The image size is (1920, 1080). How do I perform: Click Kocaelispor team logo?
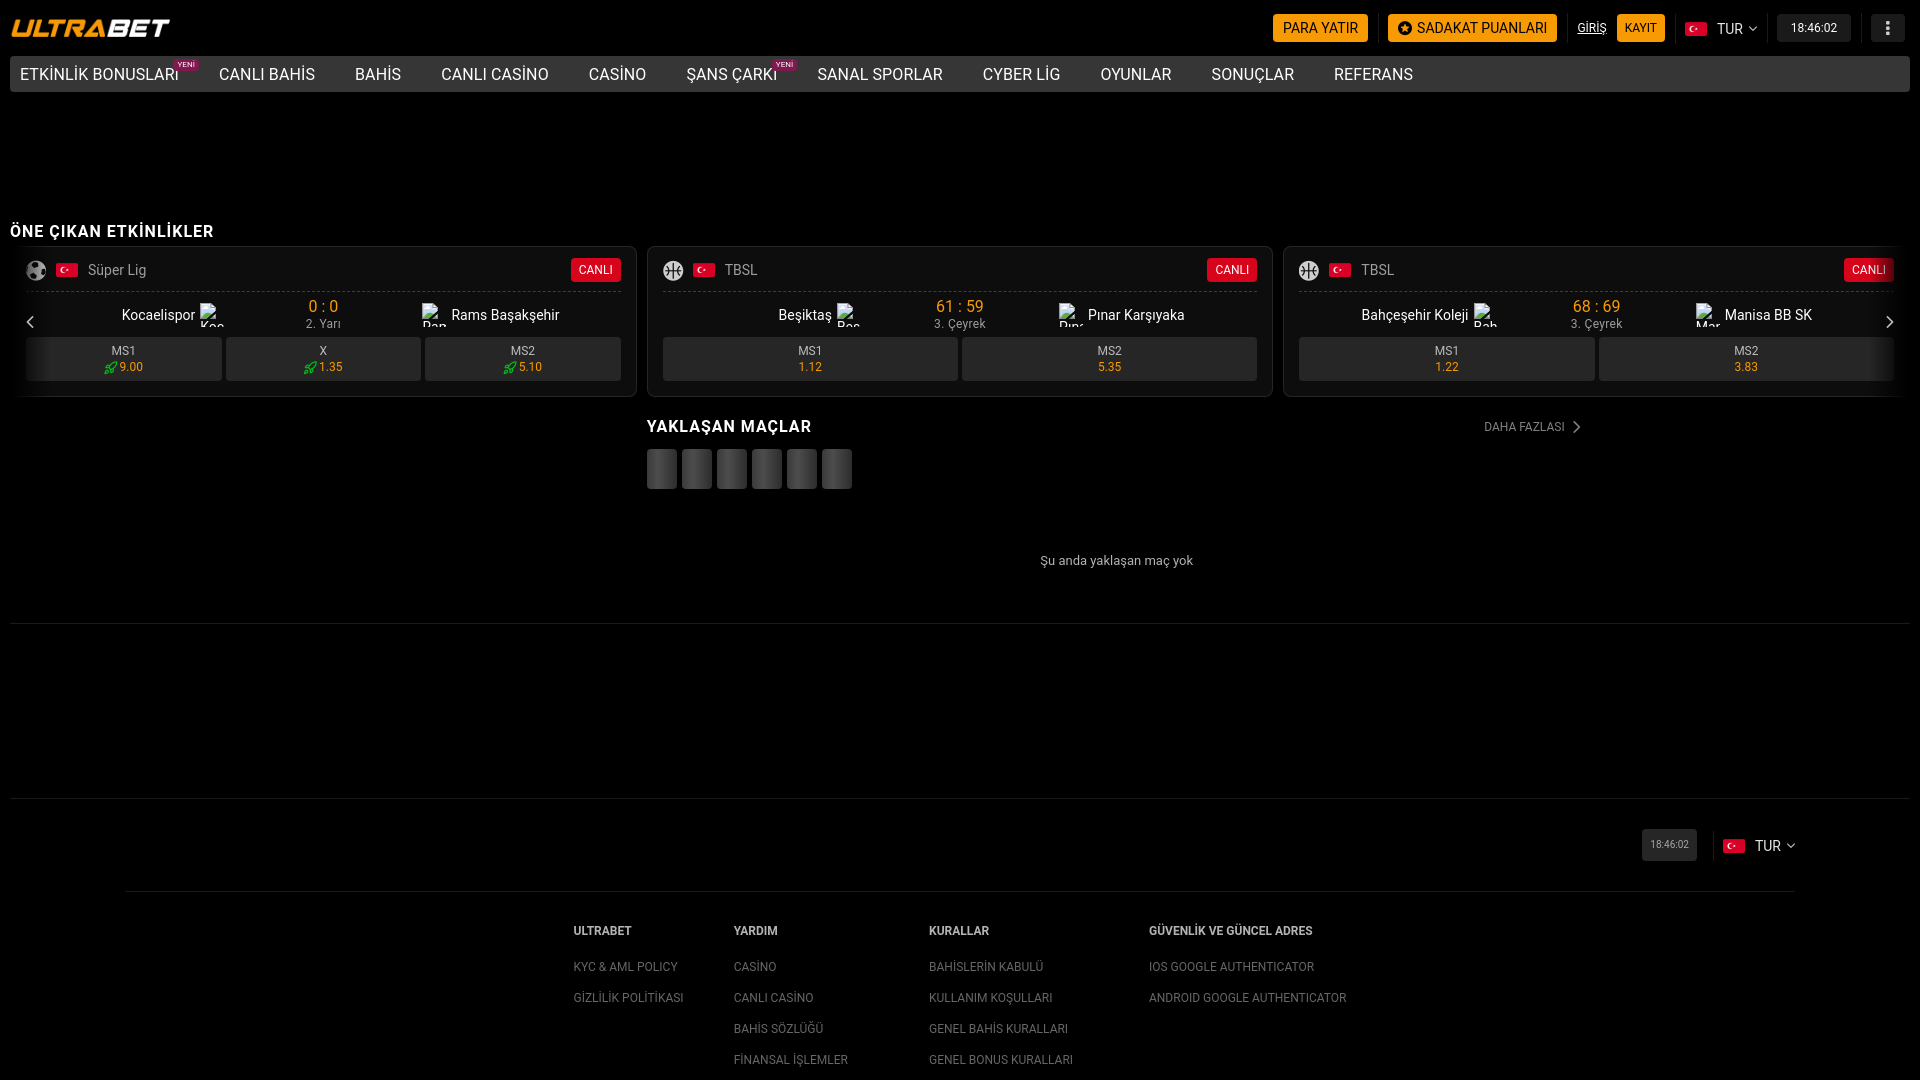[212, 315]
